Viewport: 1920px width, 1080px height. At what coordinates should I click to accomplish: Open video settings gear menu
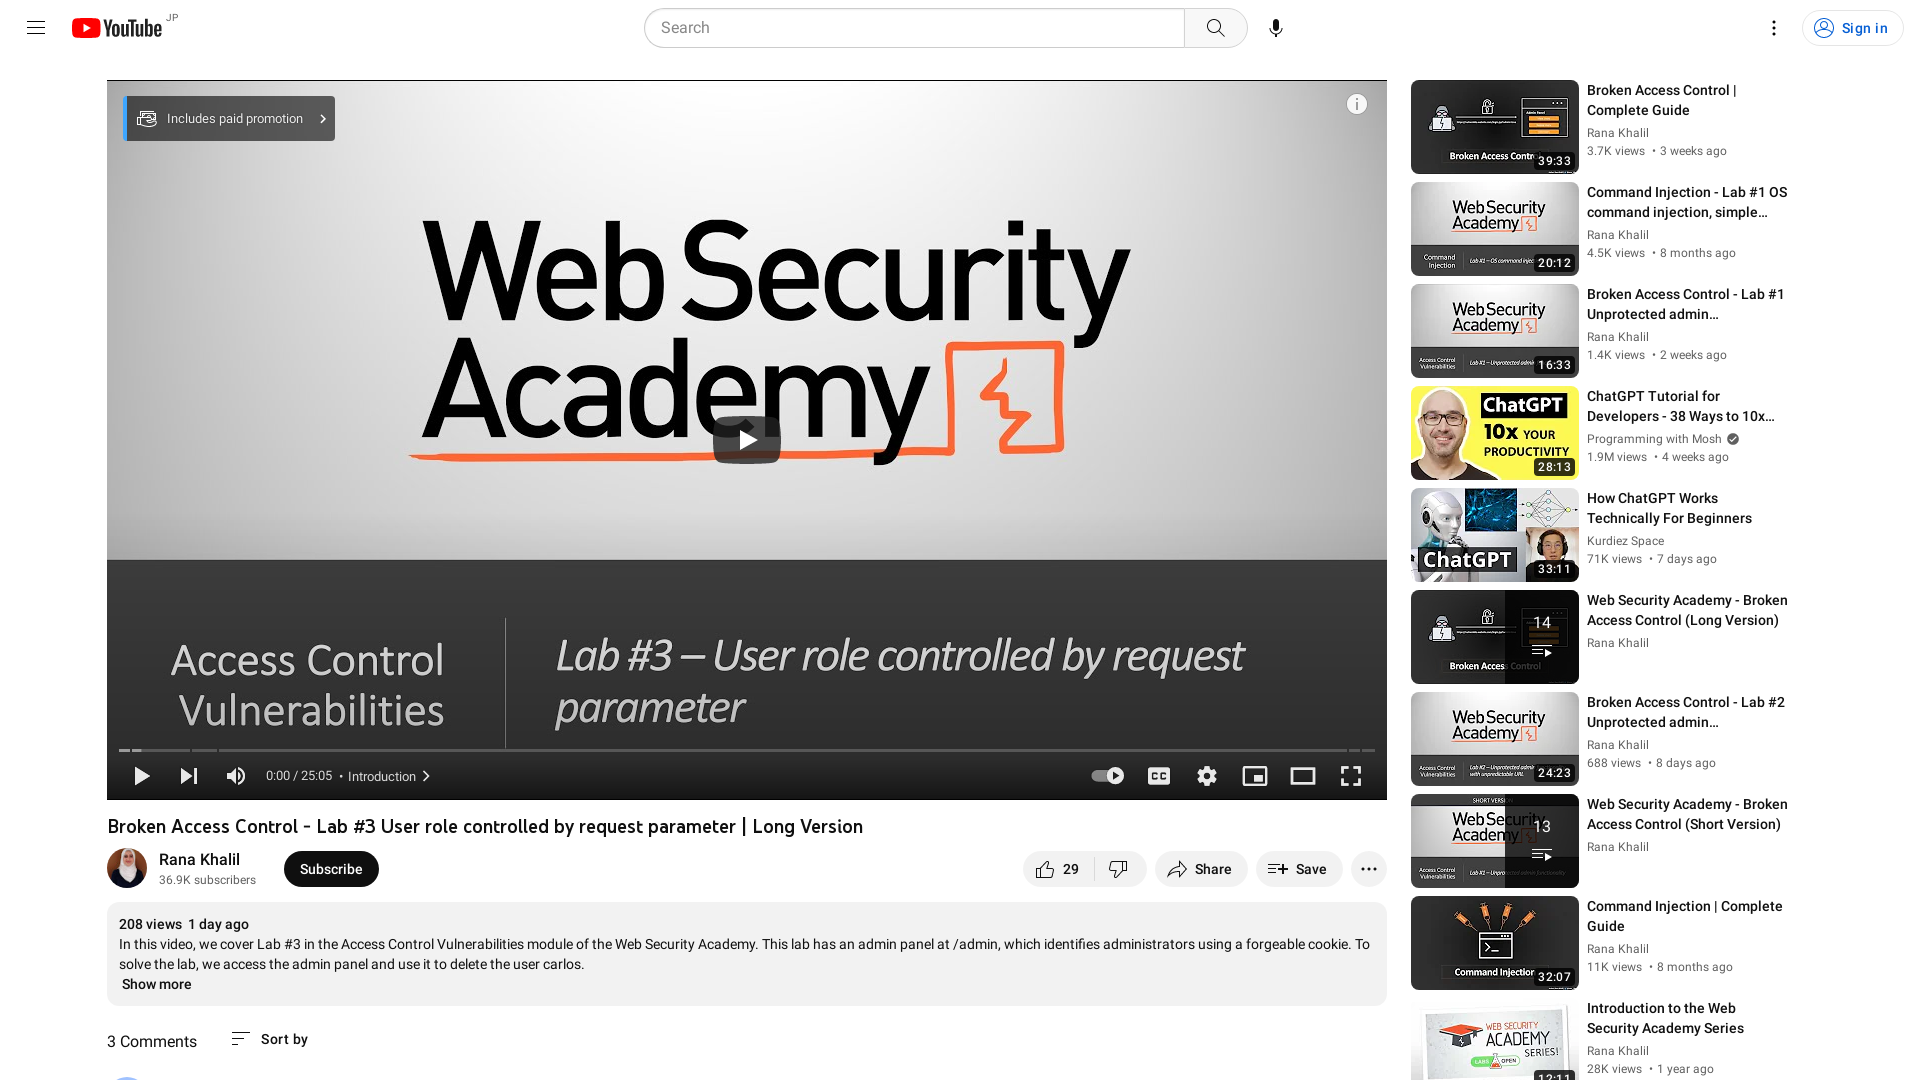(1207, 775)
